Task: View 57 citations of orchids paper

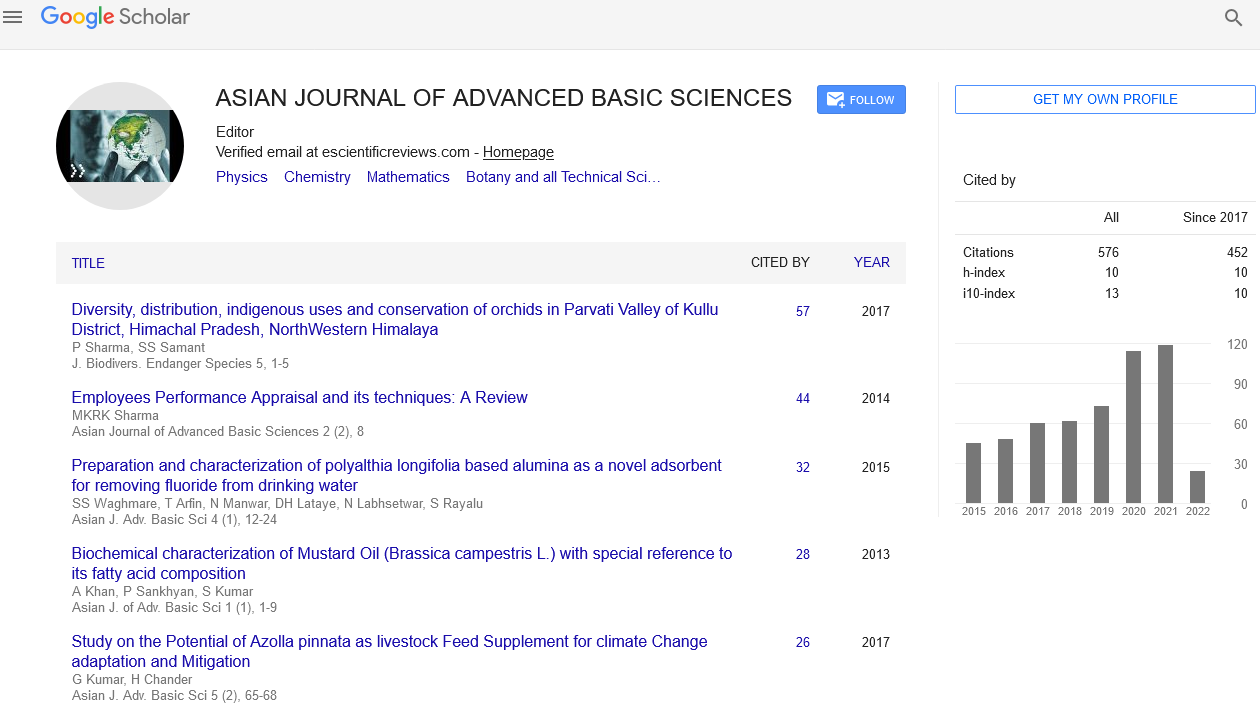Action: [803, 311]
